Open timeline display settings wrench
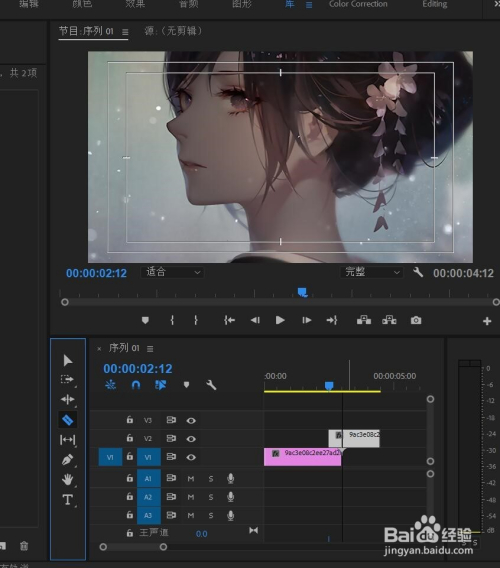 (x=211, y=385)
